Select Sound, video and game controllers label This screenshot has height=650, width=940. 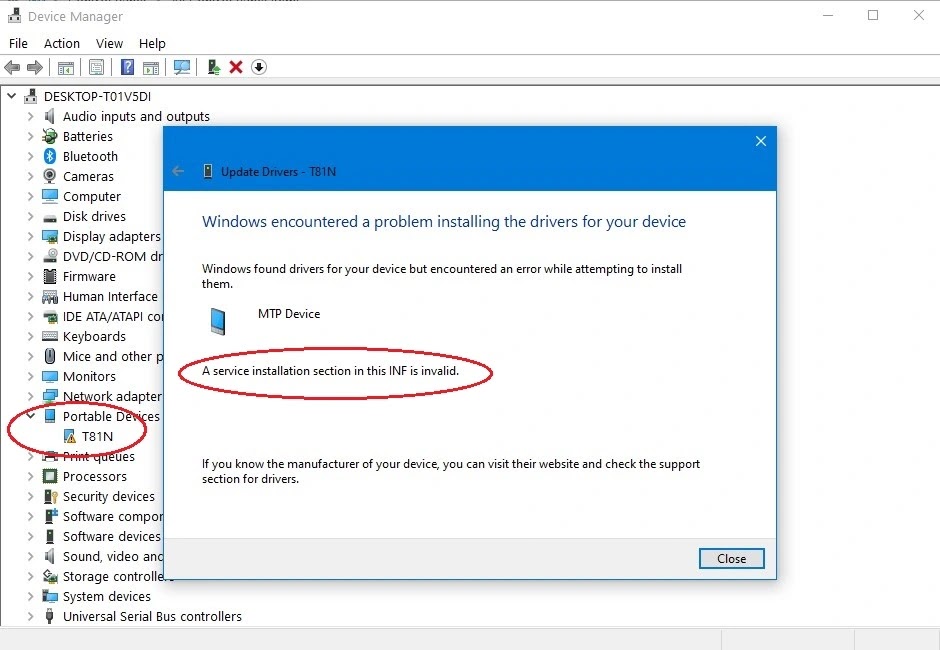pyautogui.click(x=113, y=556)
